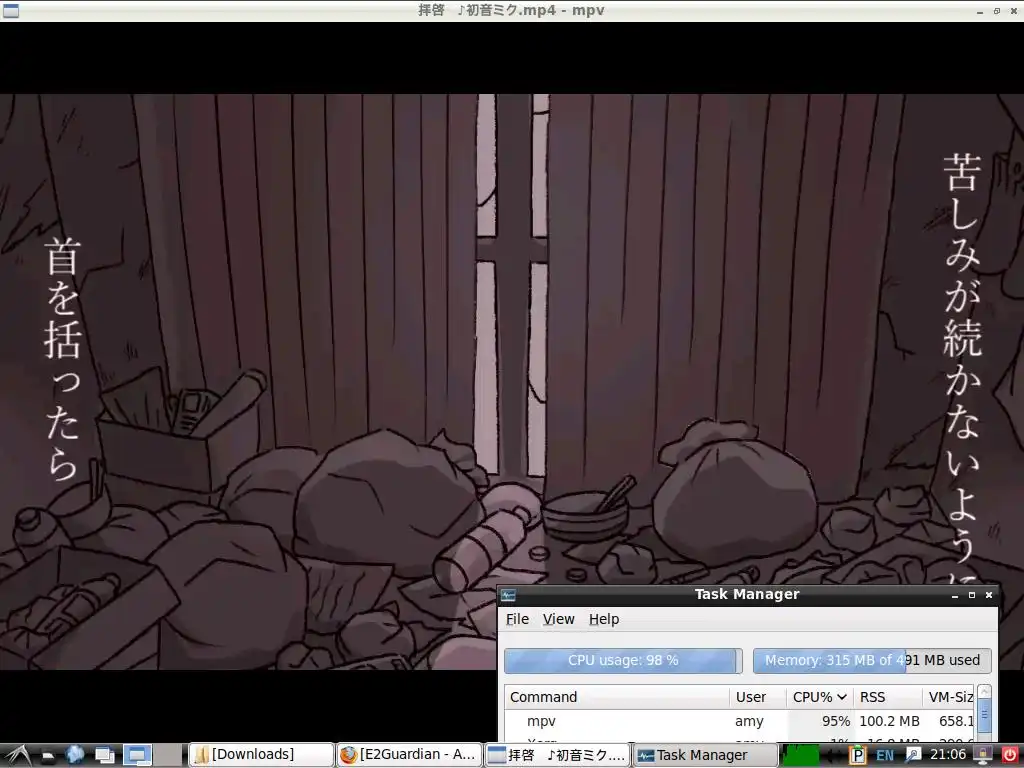This screenshot has width=1024, height=768.
Task: Click the red power logout icon
Action: (x=1010, y=756)
